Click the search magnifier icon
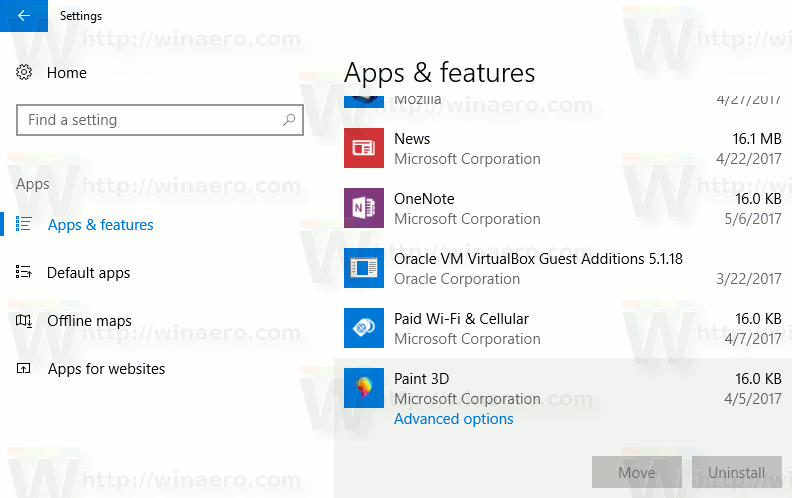792x498 pixels. pyautogui.click(x=289, y=120)
